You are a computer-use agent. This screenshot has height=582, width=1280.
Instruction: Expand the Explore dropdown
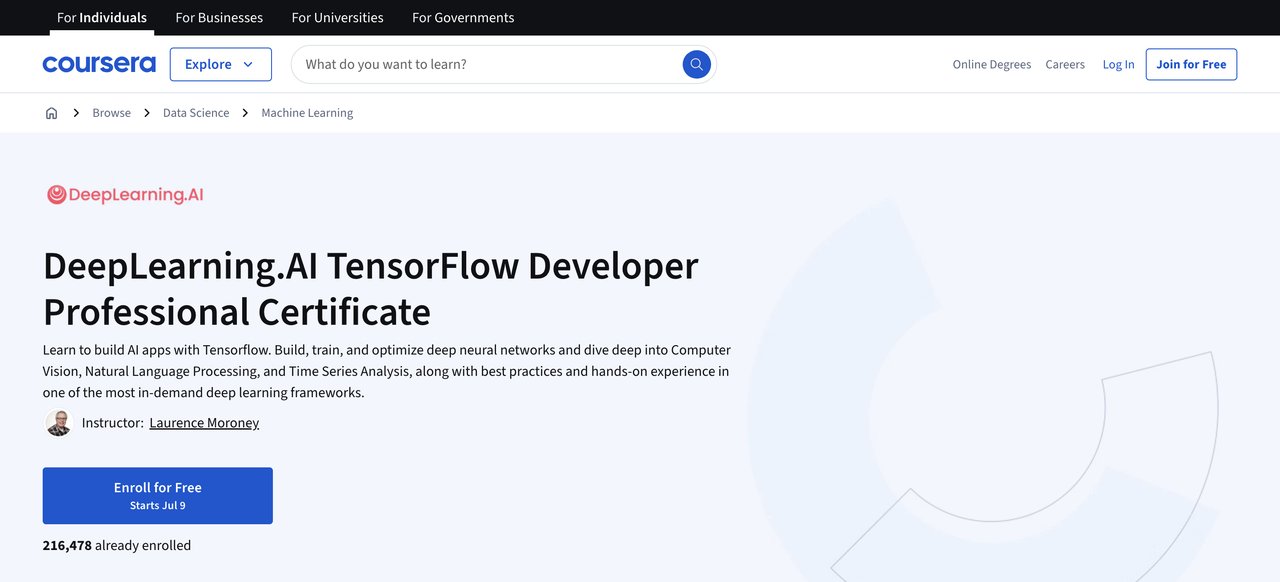click(x=220, y=64)
